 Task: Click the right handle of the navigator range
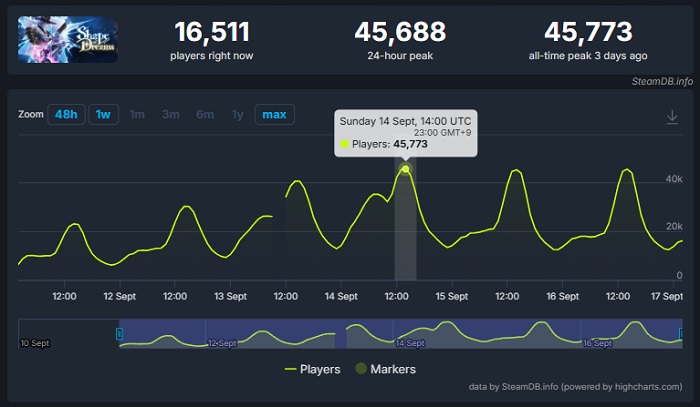tap(681, 333)
